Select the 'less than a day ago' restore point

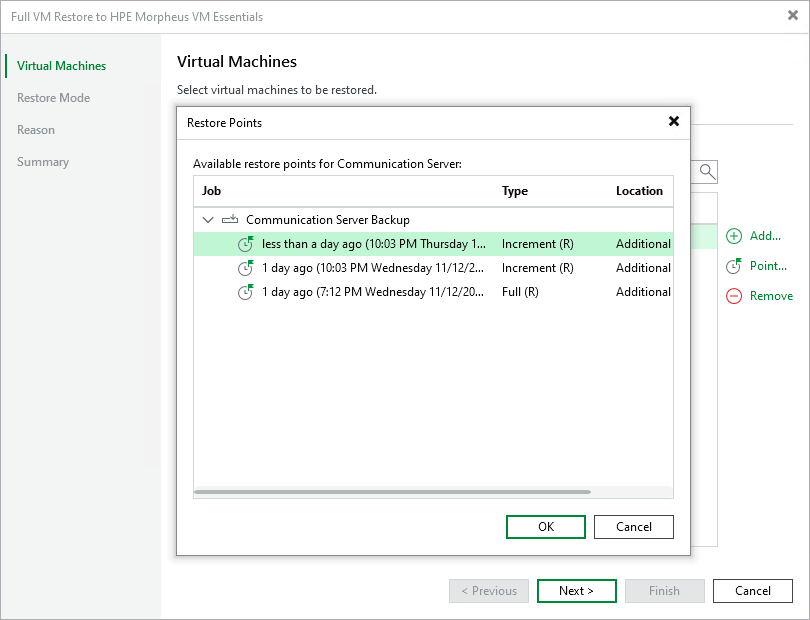(x=433, y=244)
